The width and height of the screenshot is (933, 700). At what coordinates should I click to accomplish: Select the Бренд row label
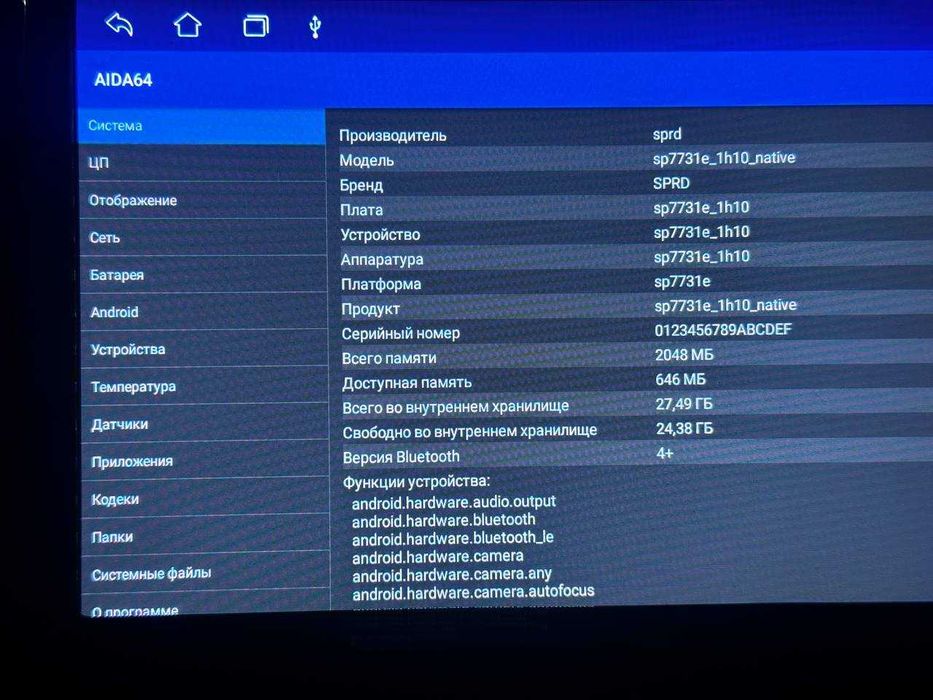361,185
